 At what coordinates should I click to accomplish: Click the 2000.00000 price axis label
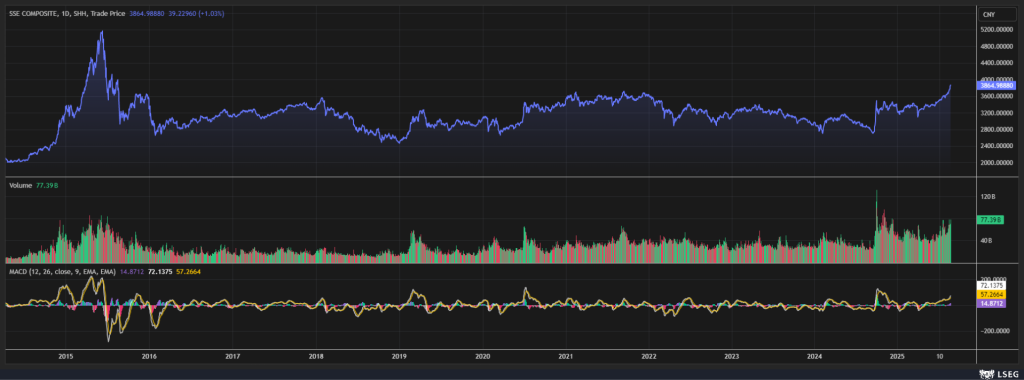click(997, 163)
